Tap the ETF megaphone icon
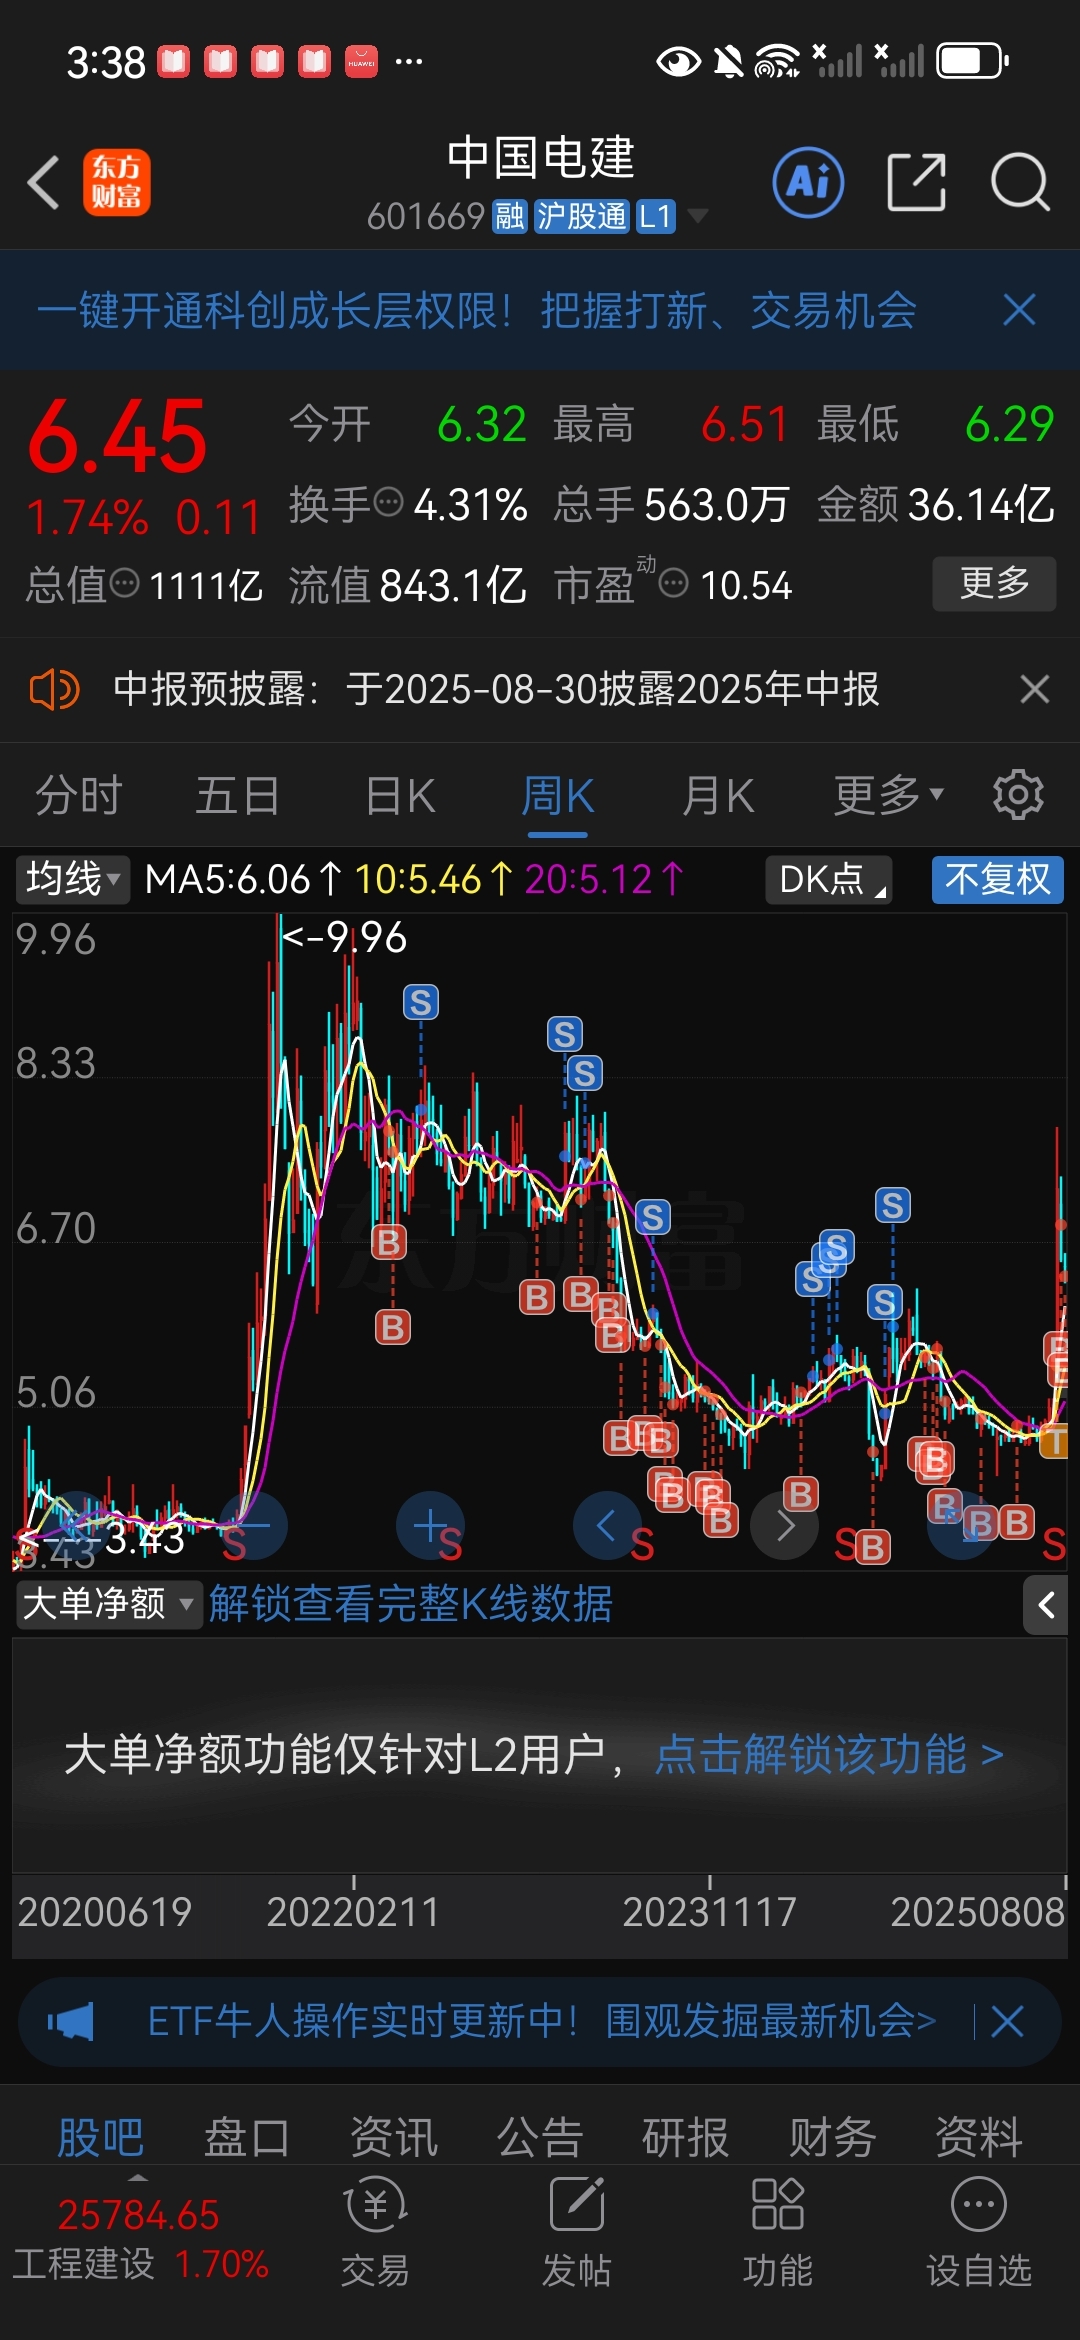This screenshot has height=2340, width=1080. coord(71,2021)
